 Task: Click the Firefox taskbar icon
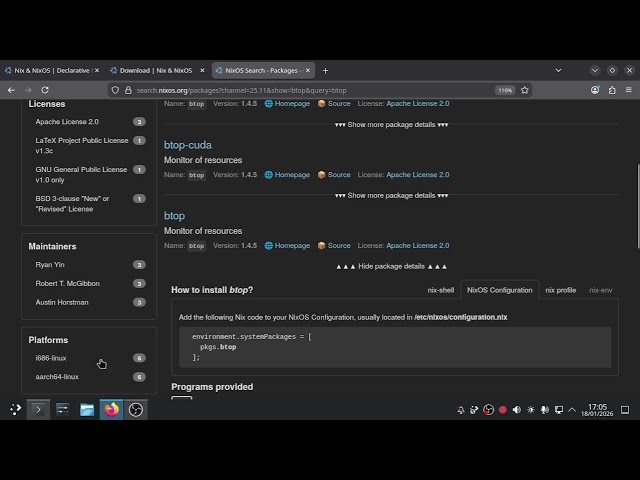click(111, 409)
